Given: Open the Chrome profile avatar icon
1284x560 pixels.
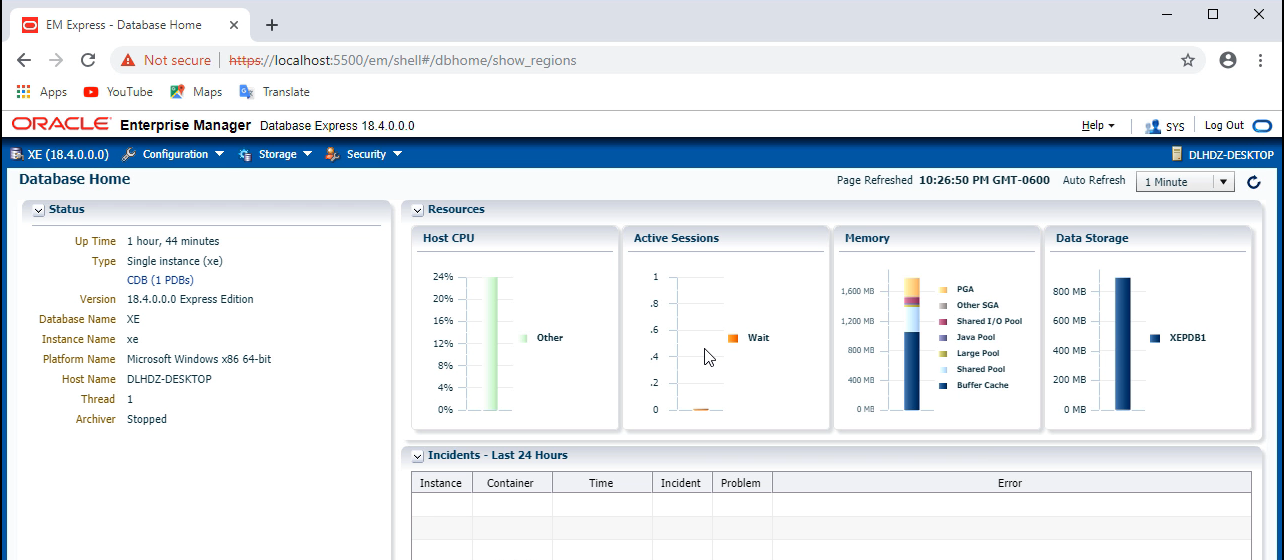Looking at the screenshot, I should (1228, 60).
